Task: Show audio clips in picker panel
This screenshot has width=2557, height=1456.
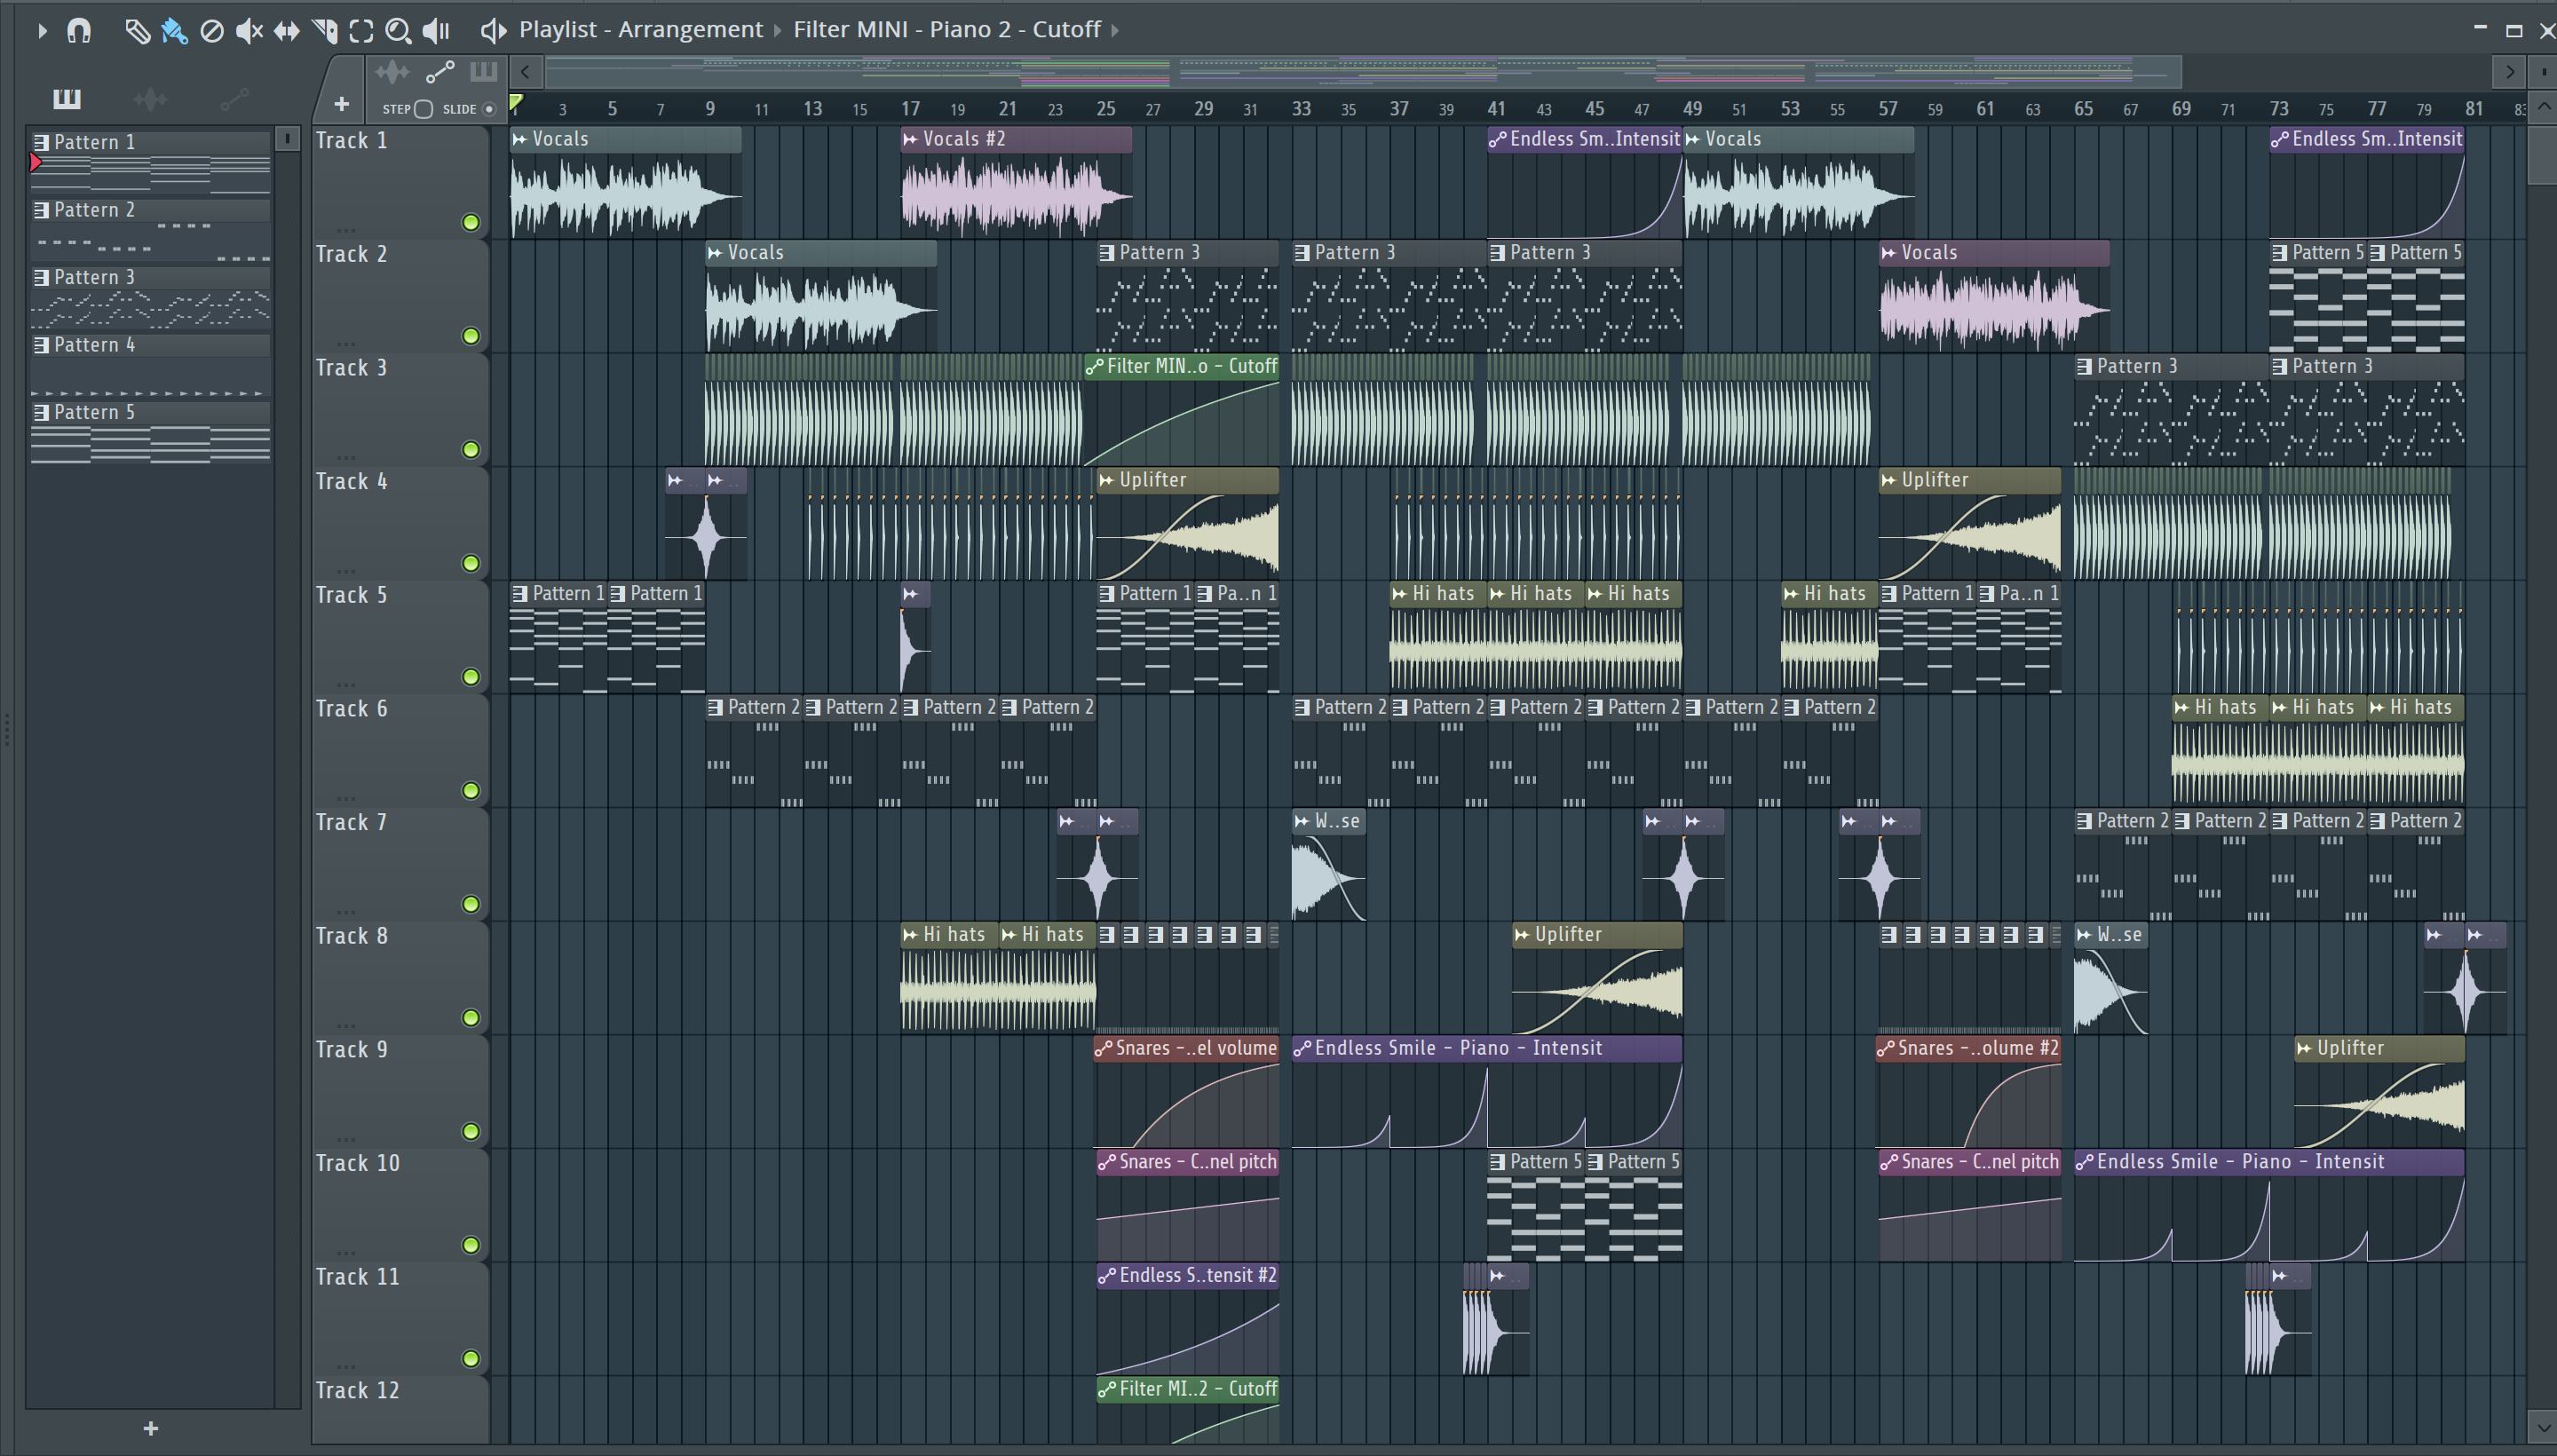Action: click(x=150, y=98)
